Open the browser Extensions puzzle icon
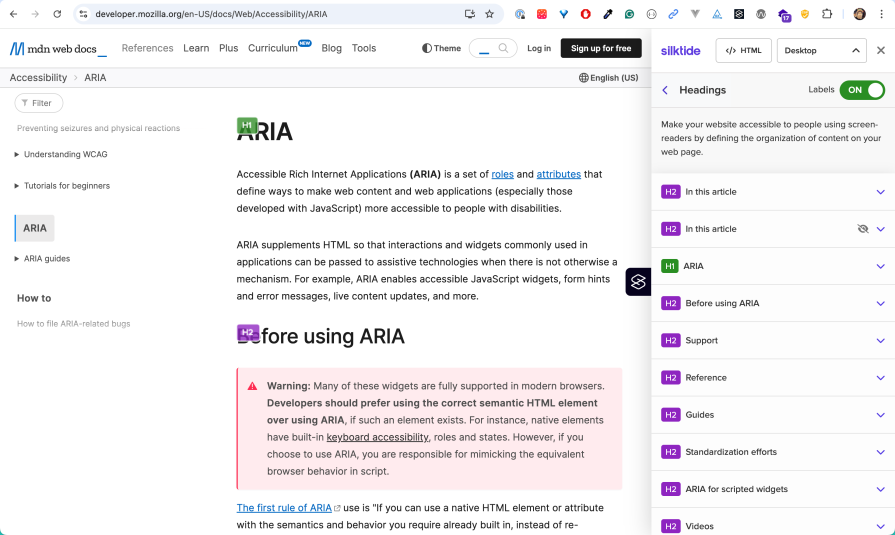The height and width of the screenshot is (535, 895). pyautogui.click(x=827, y=14)
